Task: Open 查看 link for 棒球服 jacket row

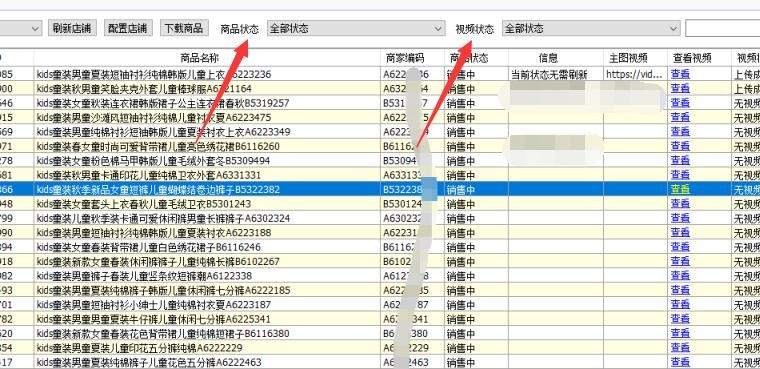Action: [680, 89]
